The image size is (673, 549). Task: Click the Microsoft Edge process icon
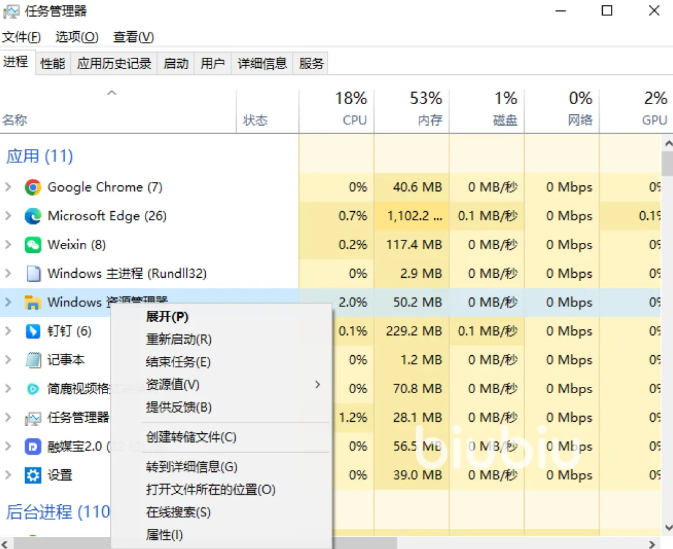(x=33, y=216)
